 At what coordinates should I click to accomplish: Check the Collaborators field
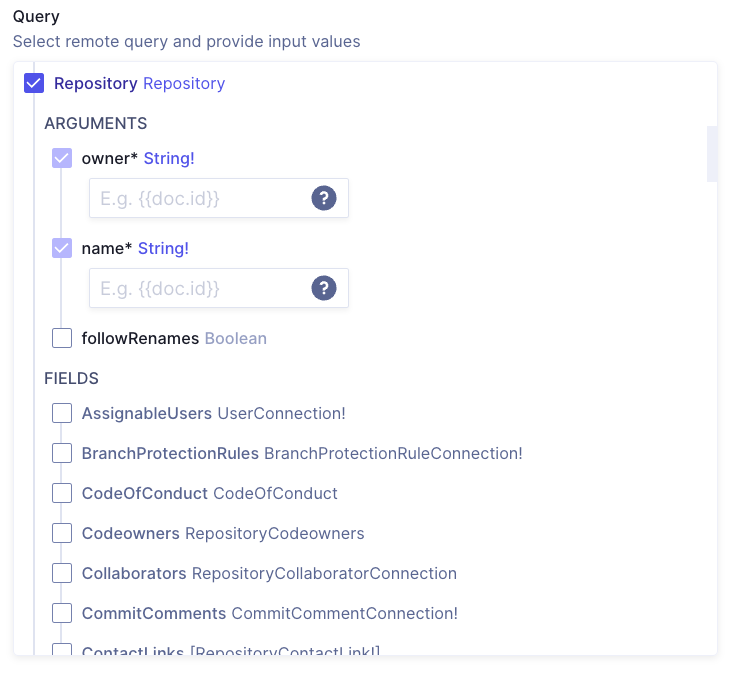tap(62, 573)
